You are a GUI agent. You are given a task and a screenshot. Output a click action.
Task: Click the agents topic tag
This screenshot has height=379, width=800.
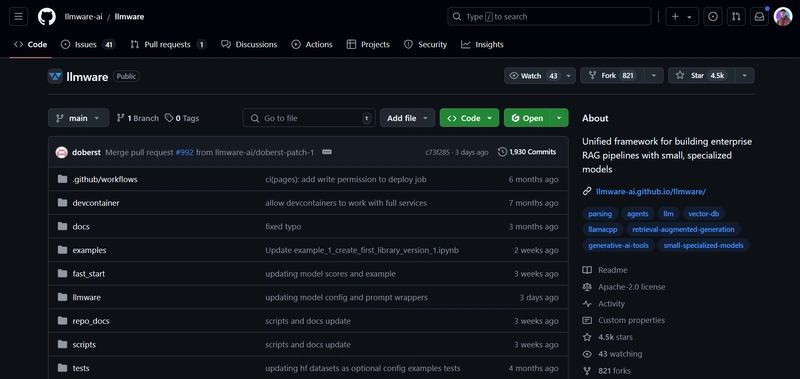[638, 214]
